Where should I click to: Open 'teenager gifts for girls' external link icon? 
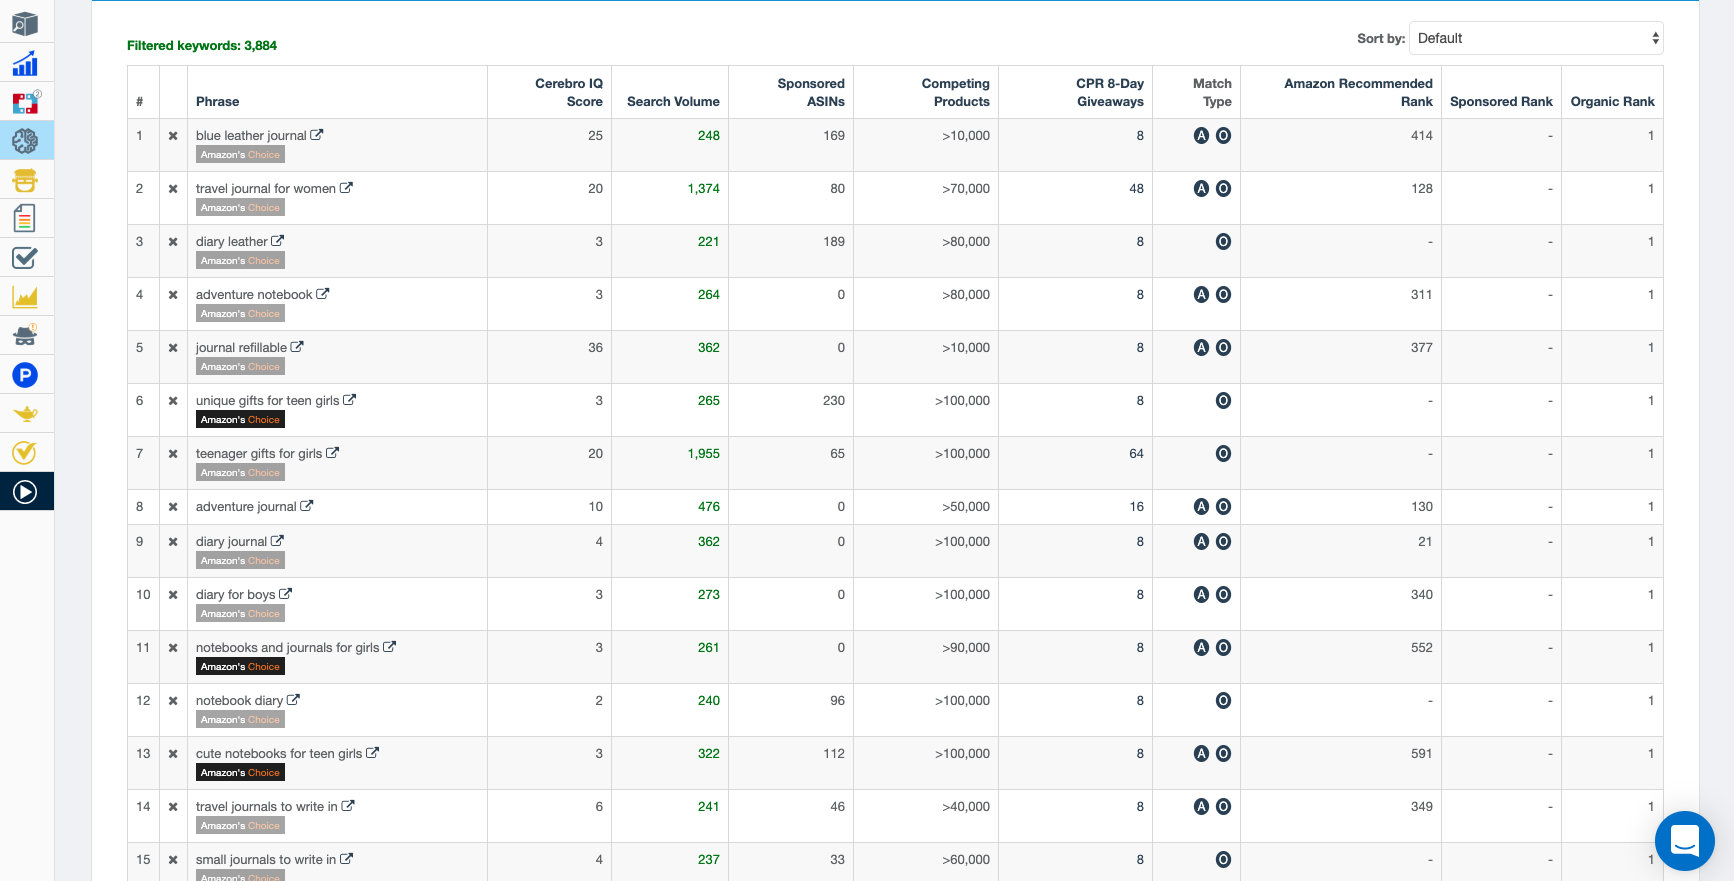tap(332, 453)
